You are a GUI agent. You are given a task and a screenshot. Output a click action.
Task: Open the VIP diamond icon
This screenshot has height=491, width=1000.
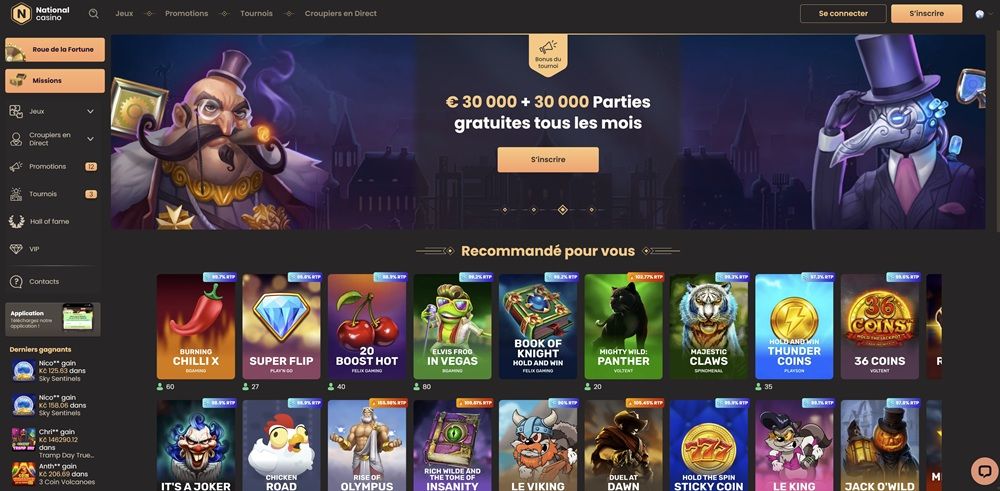(17, 249)
